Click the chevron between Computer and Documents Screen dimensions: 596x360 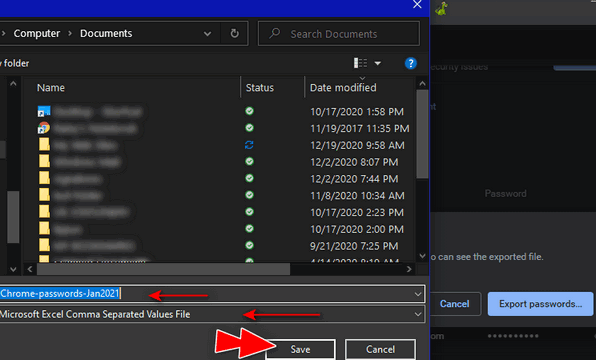click(x=70, y=33)
